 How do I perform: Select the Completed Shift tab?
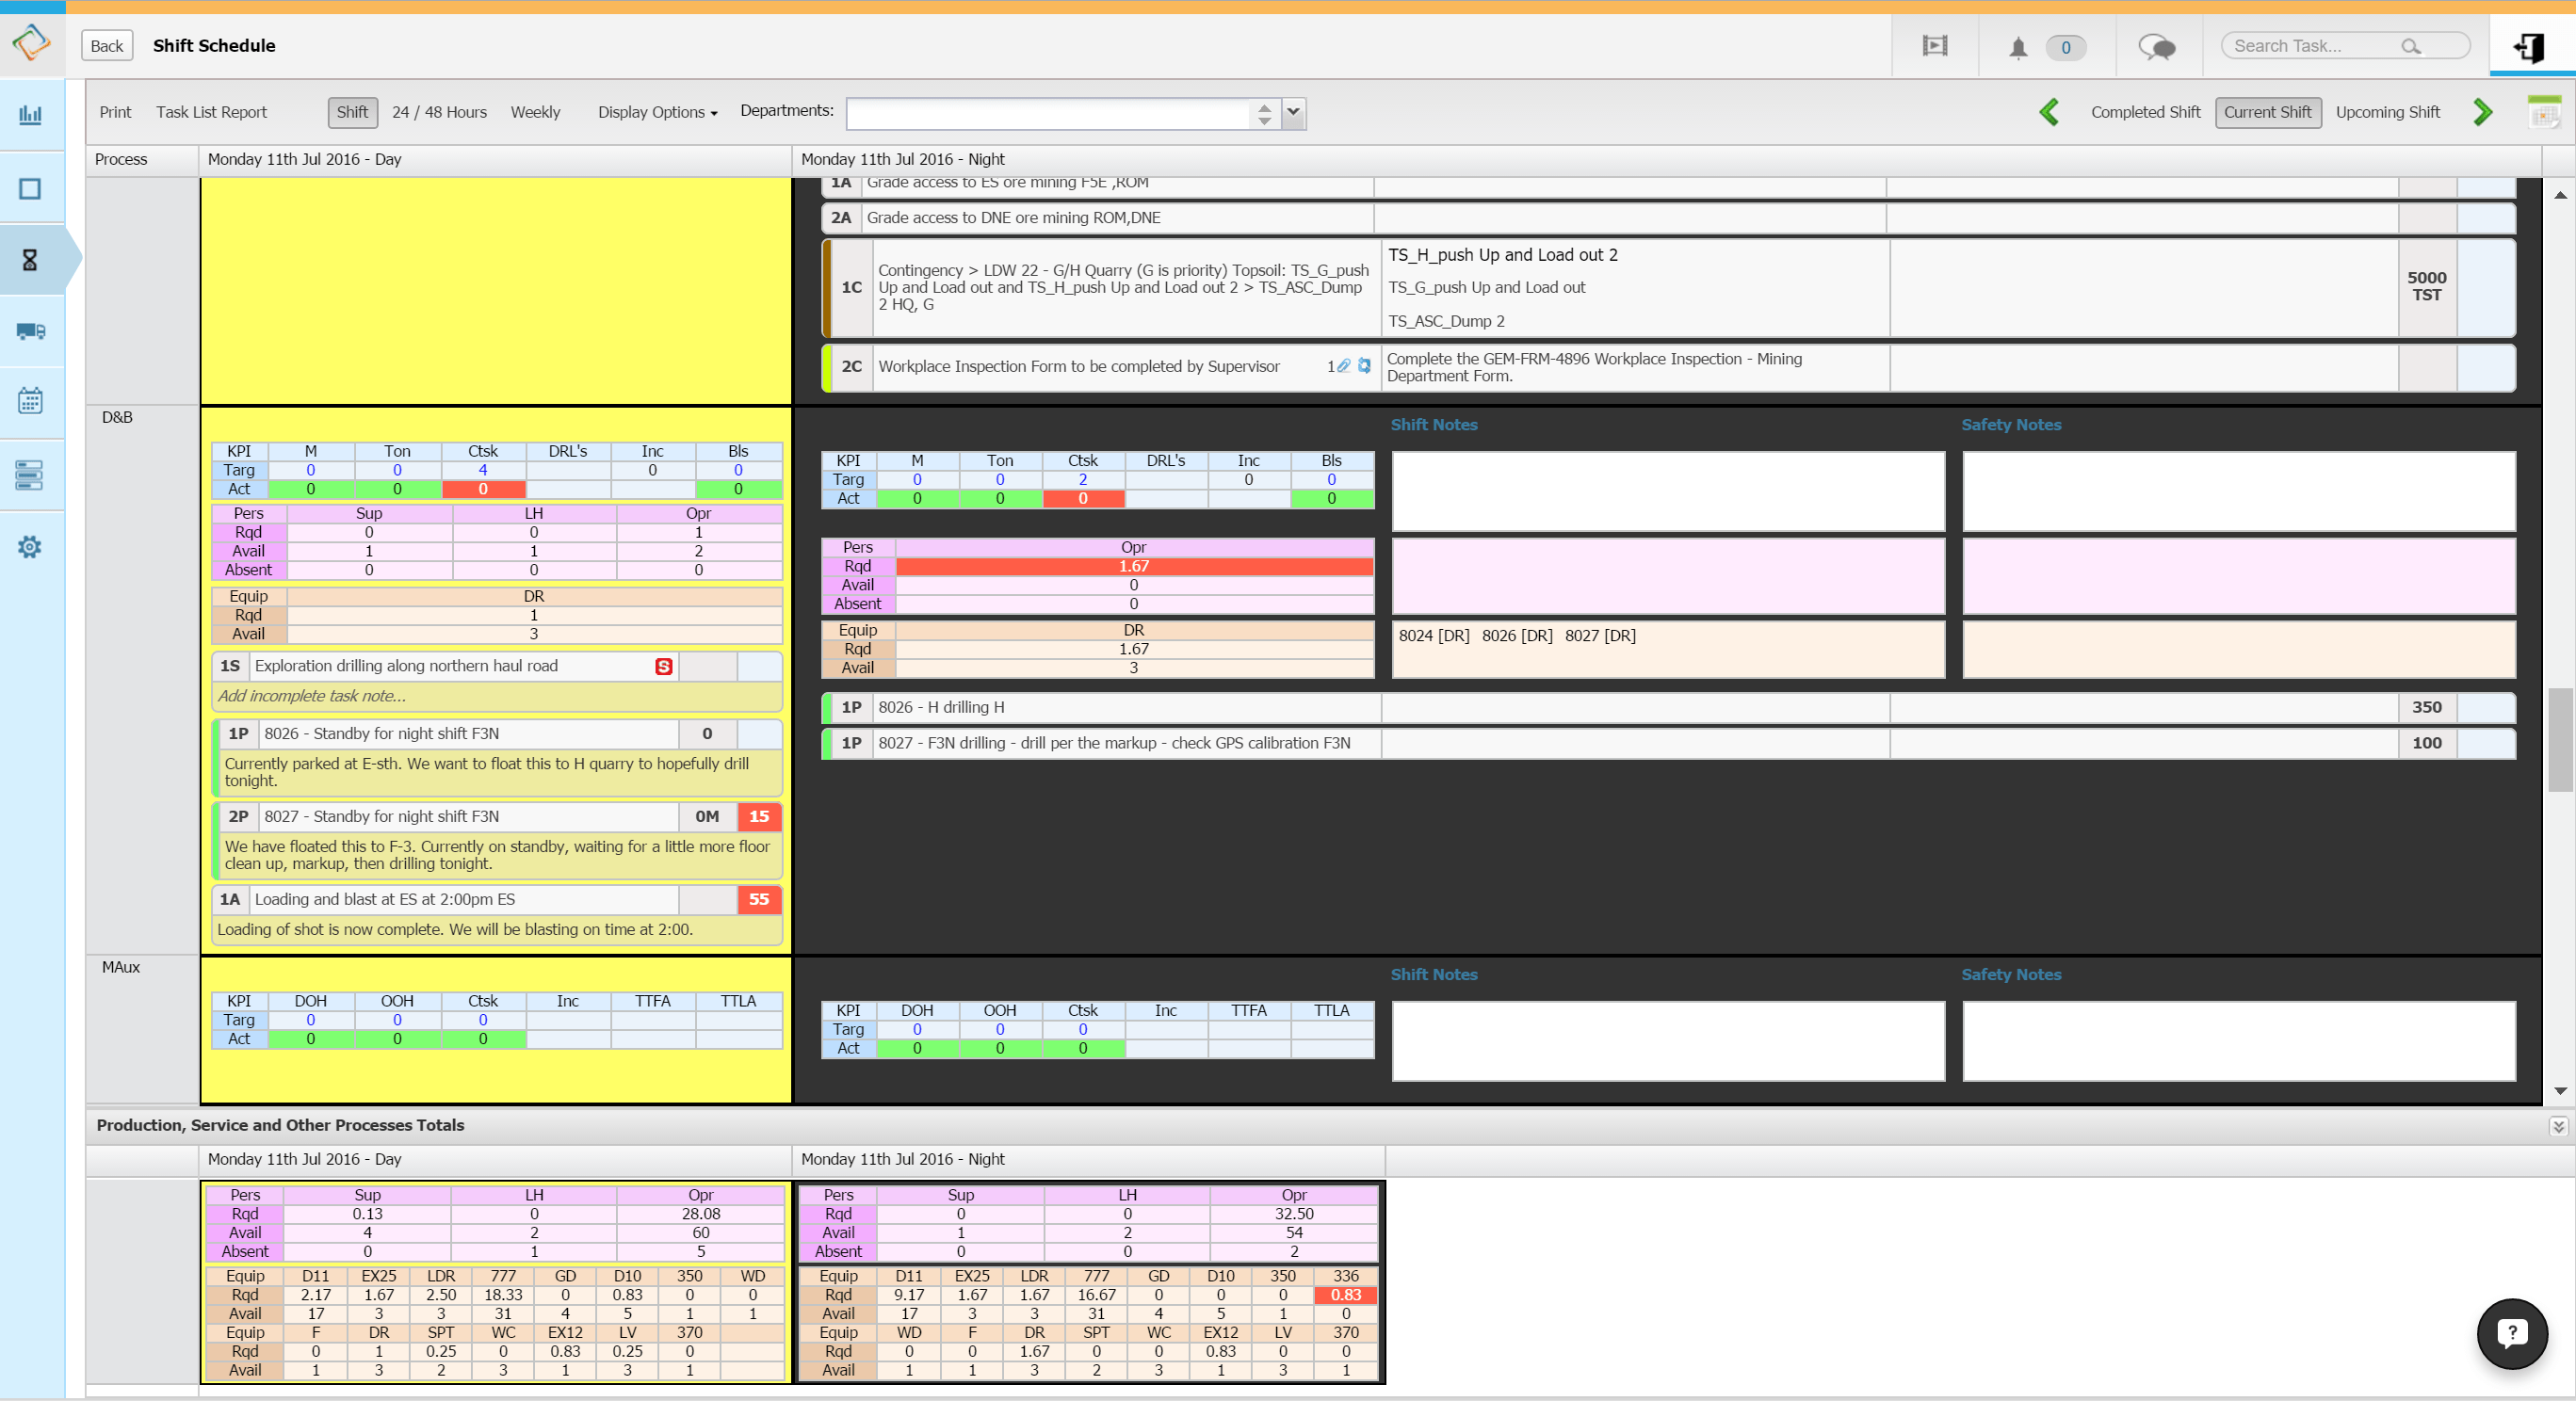pyautogui.click(x=2145, y=112)
